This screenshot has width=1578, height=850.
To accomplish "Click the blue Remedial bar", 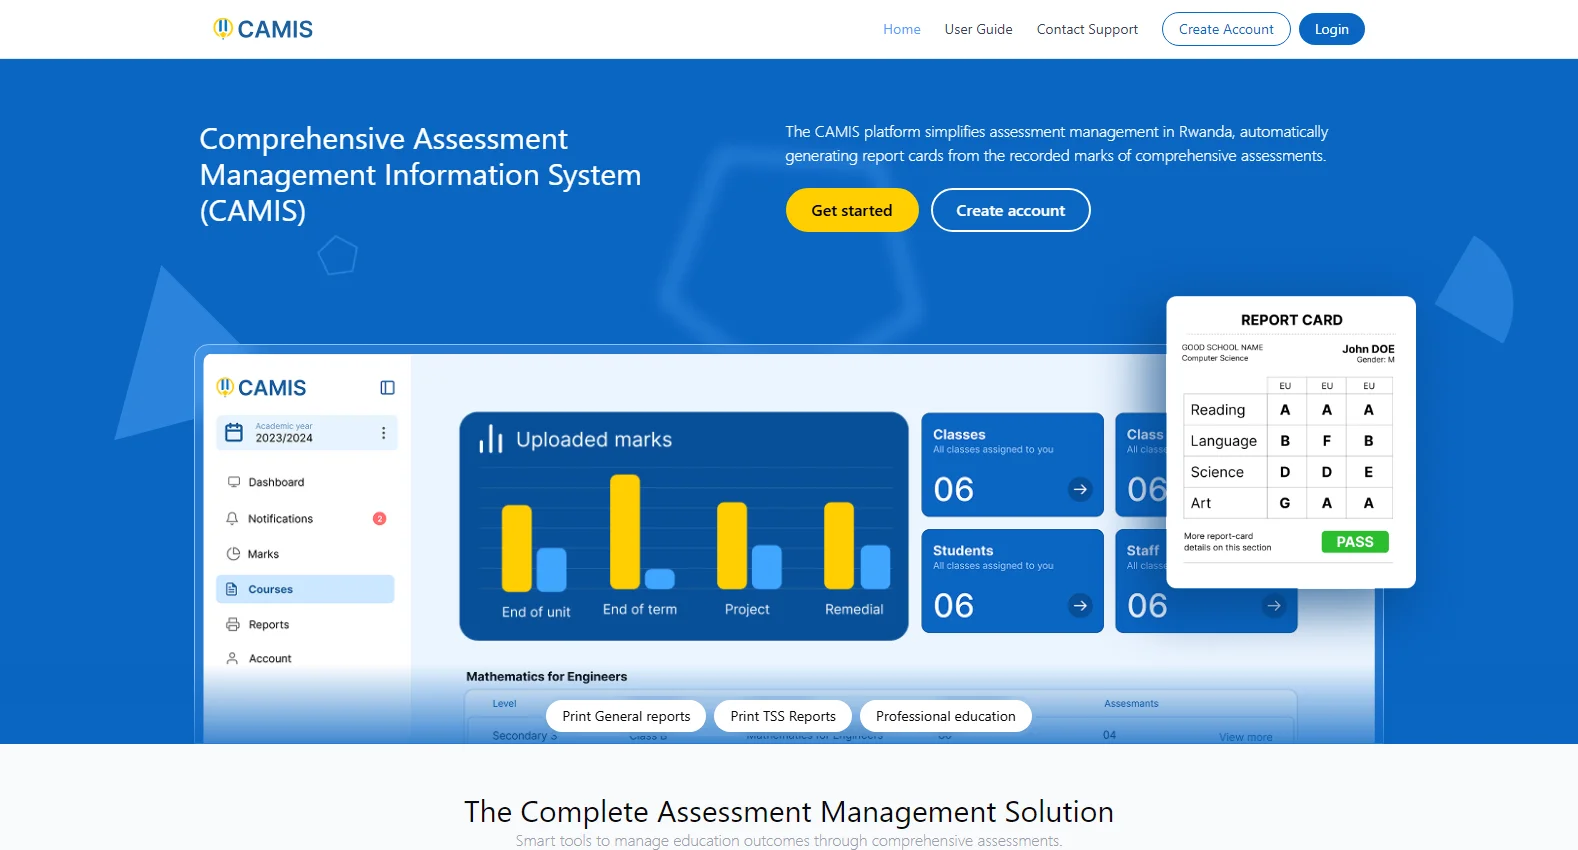I will [x=875, y=567].
